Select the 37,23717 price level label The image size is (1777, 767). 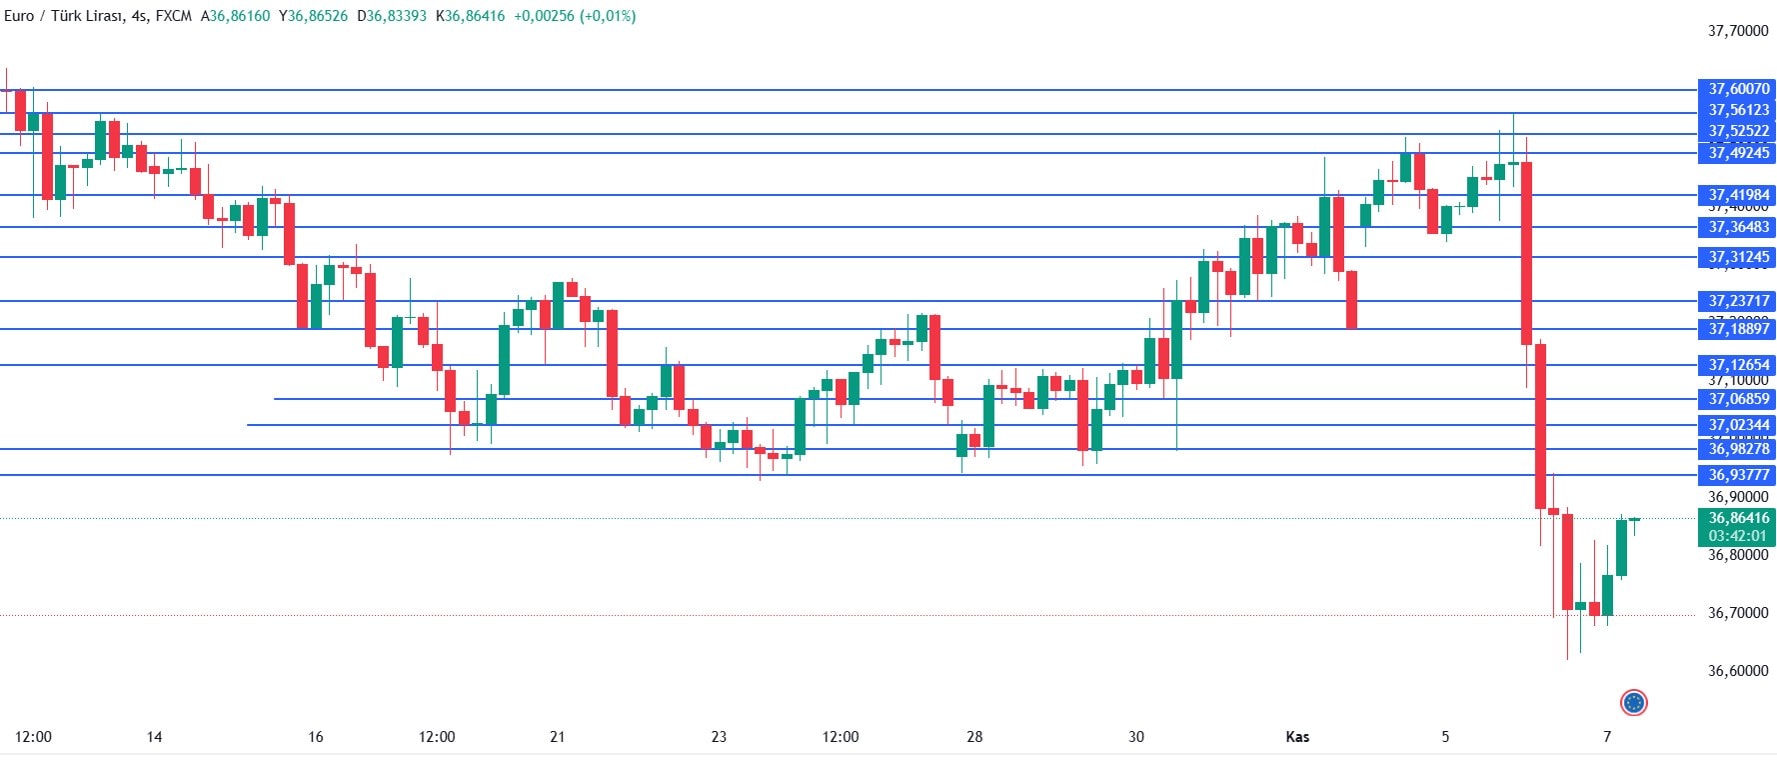[1738, 301]
